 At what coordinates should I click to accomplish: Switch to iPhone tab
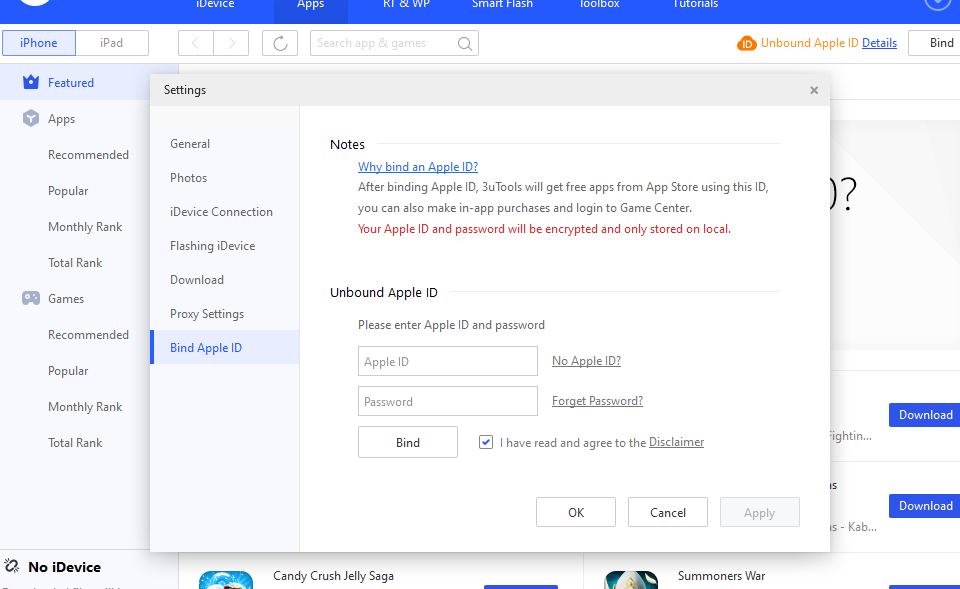tap(39, 43)
